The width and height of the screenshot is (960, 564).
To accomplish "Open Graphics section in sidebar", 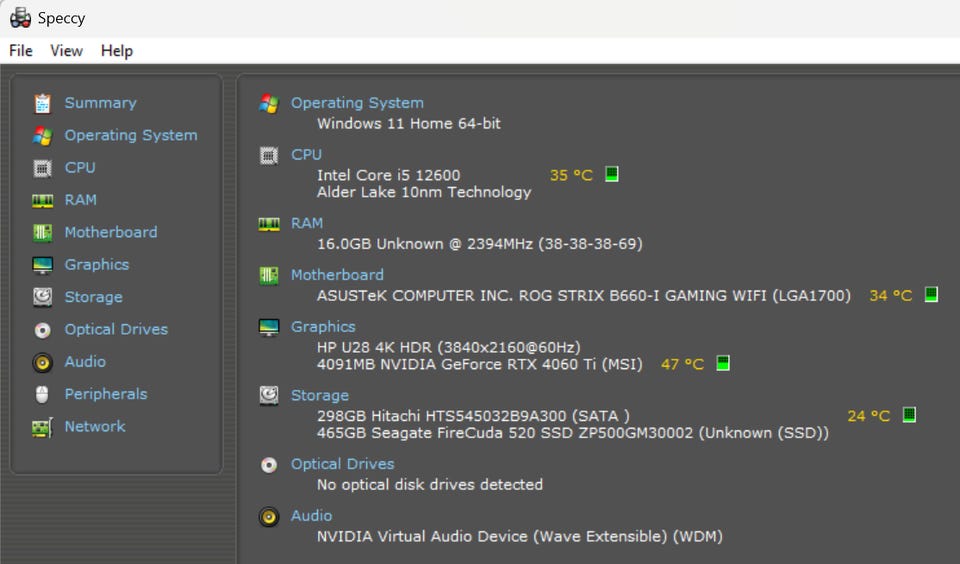I will click(x=97, y=265).
